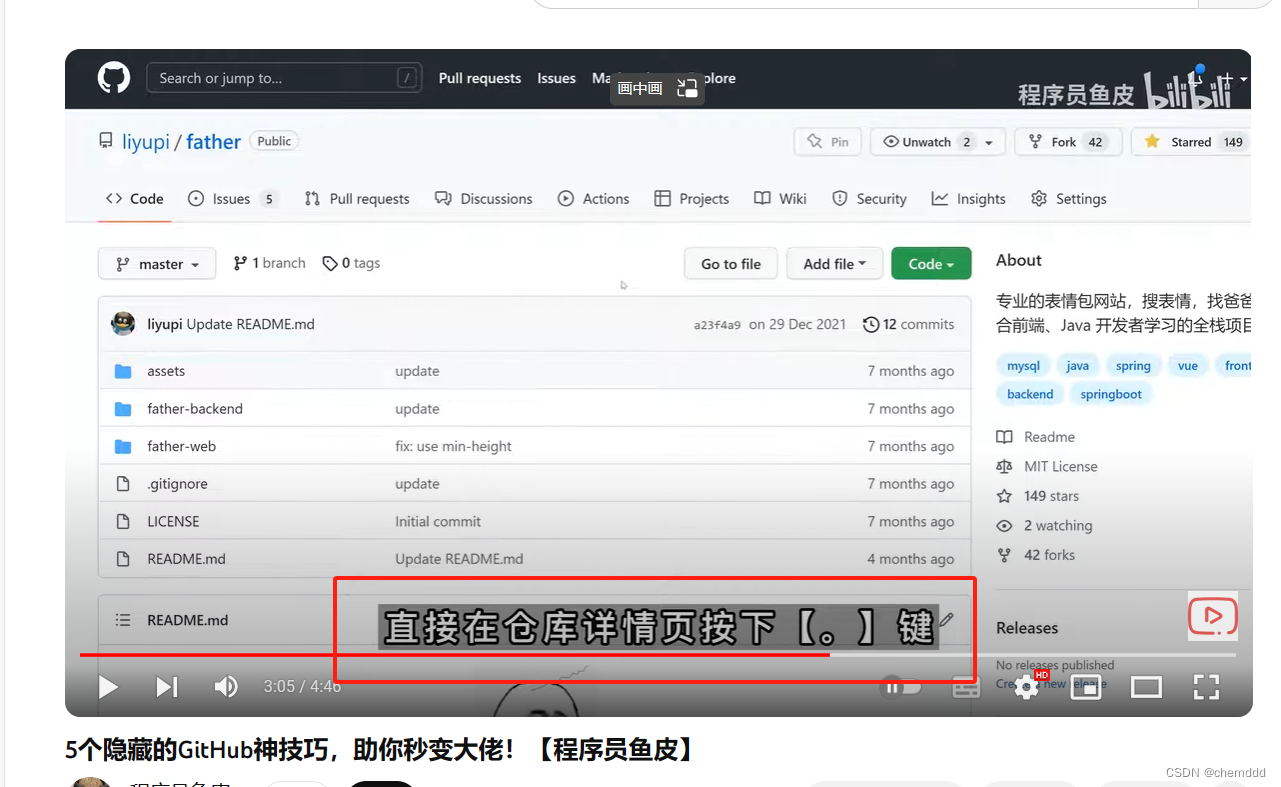Open the assets folder
Viewport: 1281px width, 787px height.
coord(166,371)
